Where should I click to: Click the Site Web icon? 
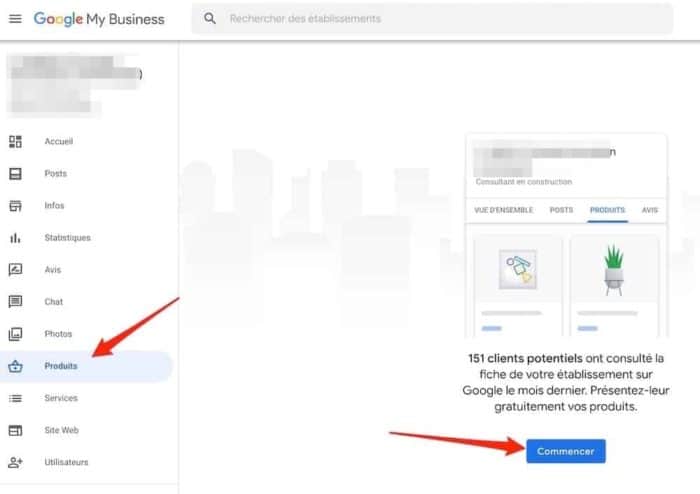15,430
